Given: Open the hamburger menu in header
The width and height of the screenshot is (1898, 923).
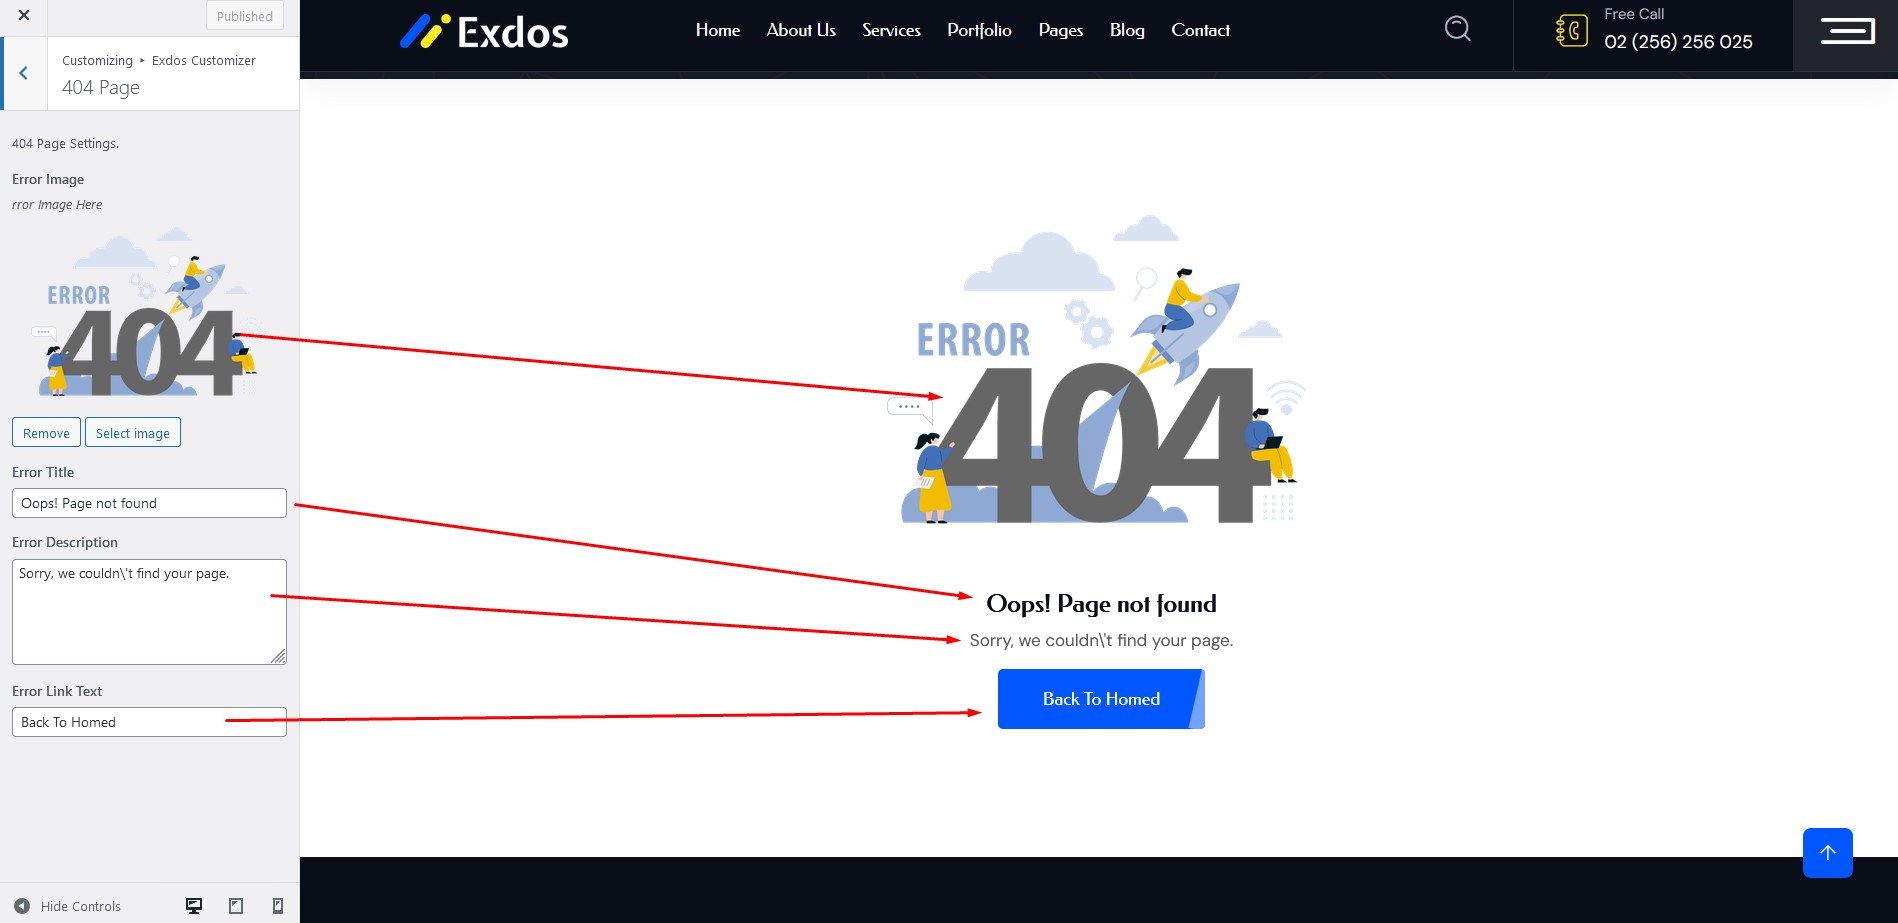Looking at the screenshot, I should point(1846,31).
